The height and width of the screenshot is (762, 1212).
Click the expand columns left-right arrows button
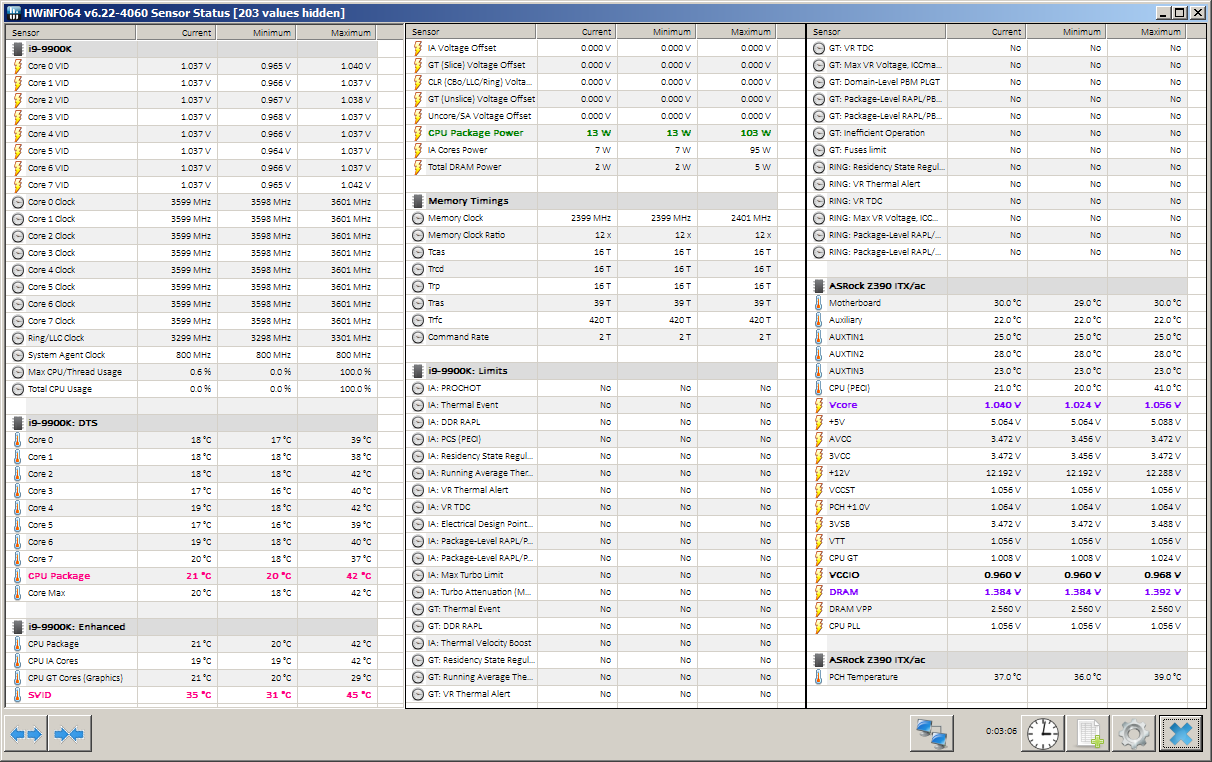(26, 734)
